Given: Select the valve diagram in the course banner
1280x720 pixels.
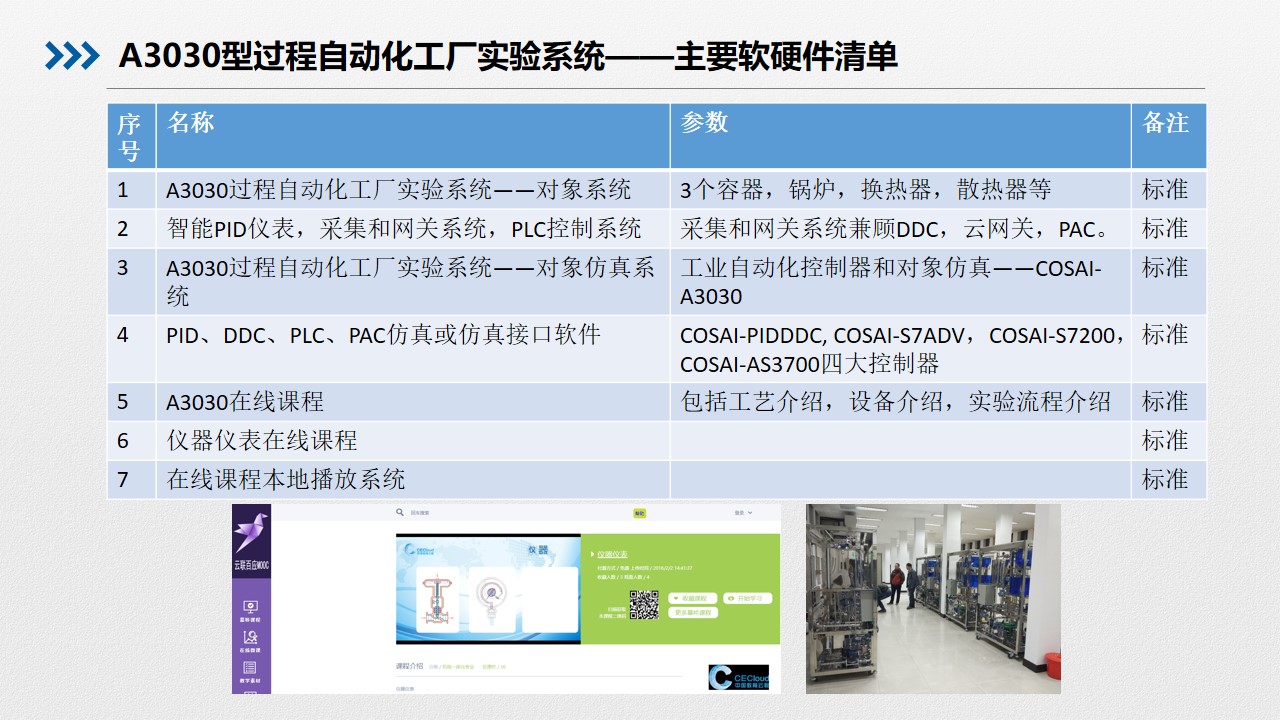Looking at the screenshot, I should pyautogui.click(x=438, y=600).
